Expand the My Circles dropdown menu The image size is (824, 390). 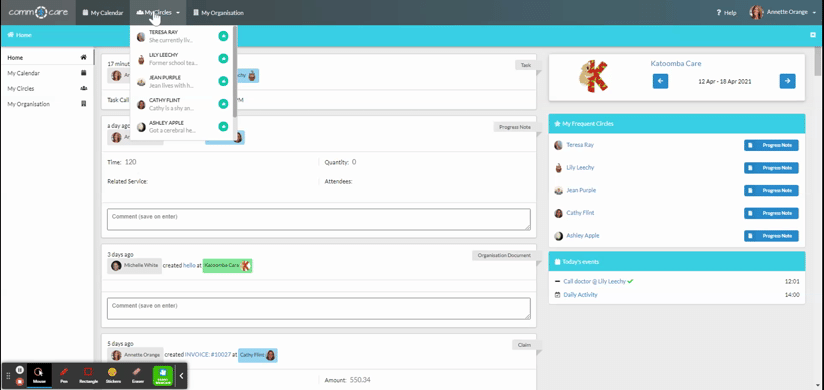pyautogui.click(x=158, y=13)
